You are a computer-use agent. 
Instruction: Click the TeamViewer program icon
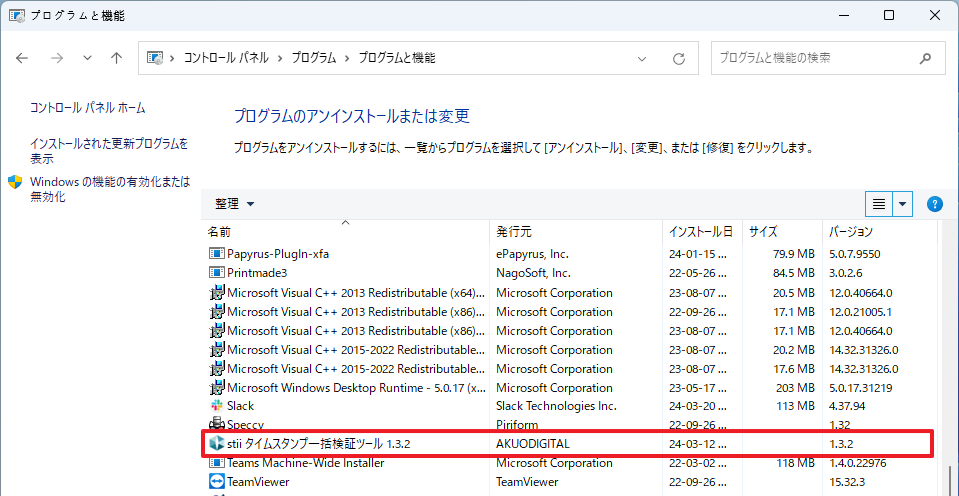coord(216,482)
